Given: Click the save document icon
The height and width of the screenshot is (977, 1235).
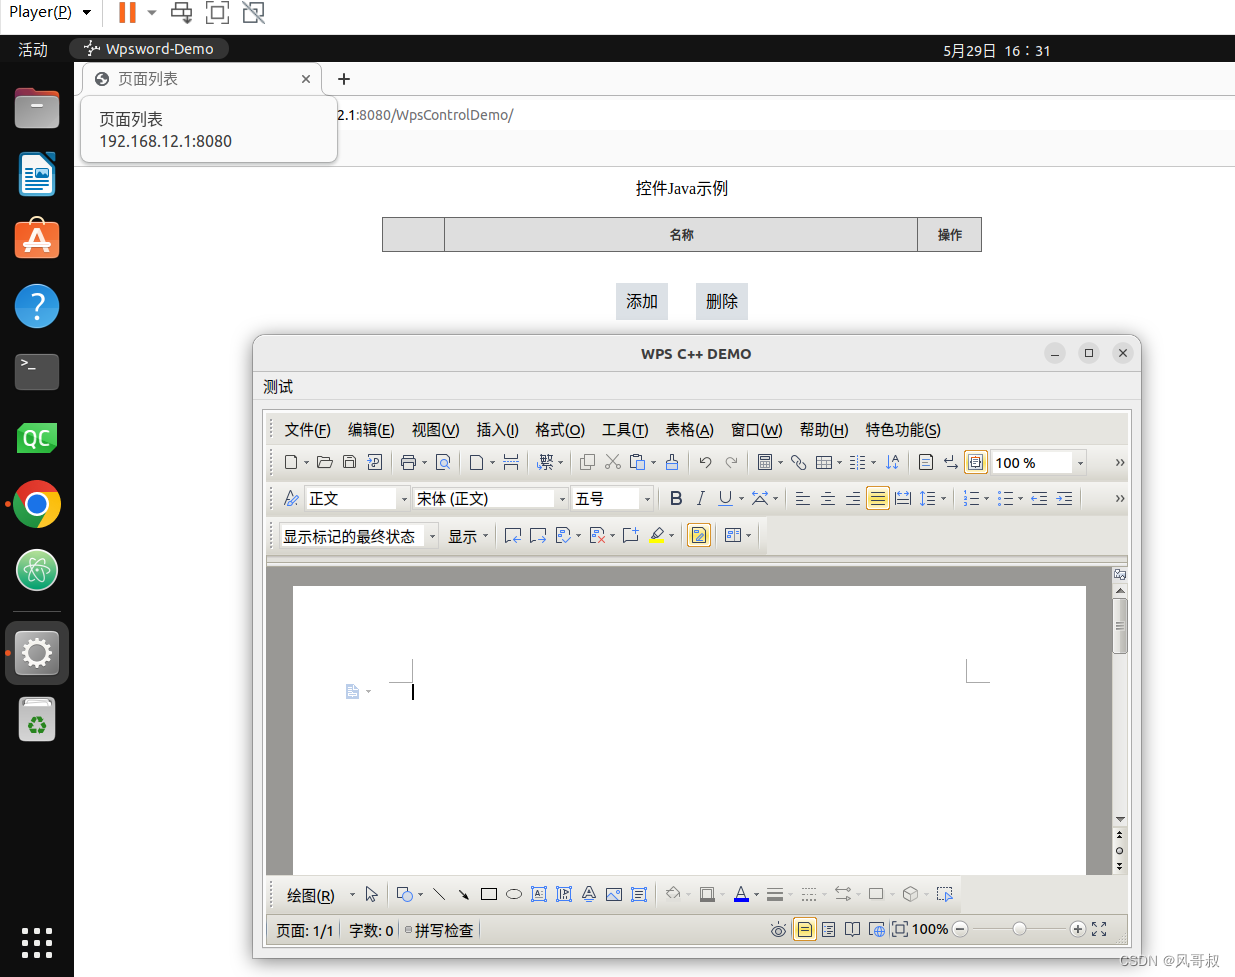Looking at the screenshot, I should coord(349,462).
